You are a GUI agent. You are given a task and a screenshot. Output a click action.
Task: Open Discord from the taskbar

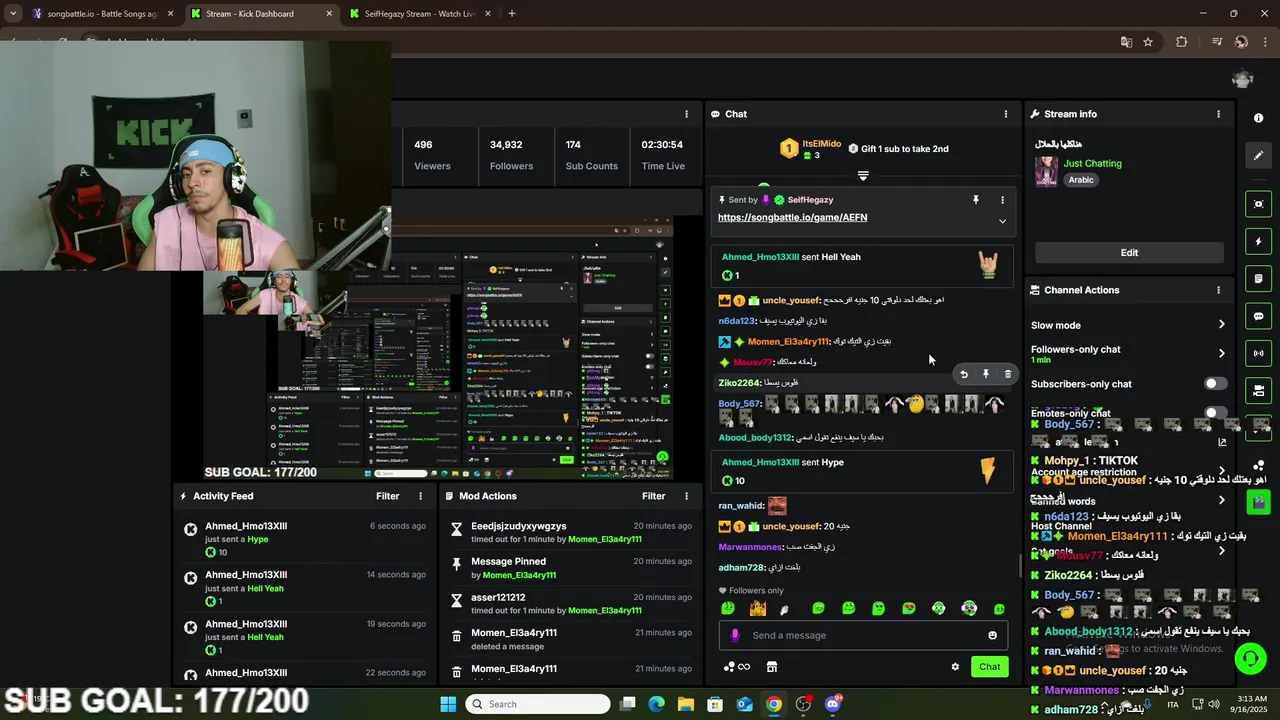(832, 704)
